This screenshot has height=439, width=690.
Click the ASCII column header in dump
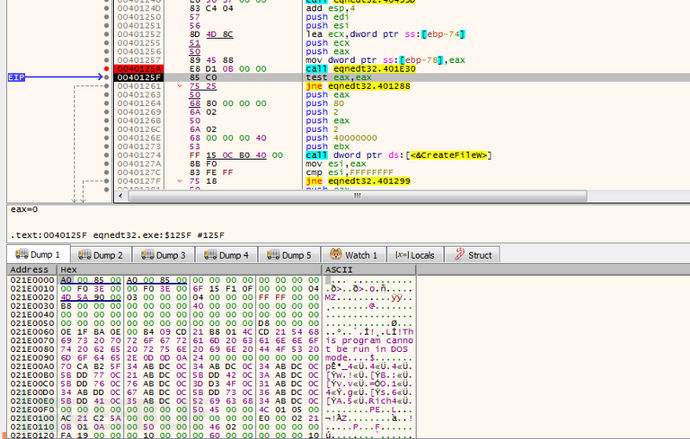[369, 270]
